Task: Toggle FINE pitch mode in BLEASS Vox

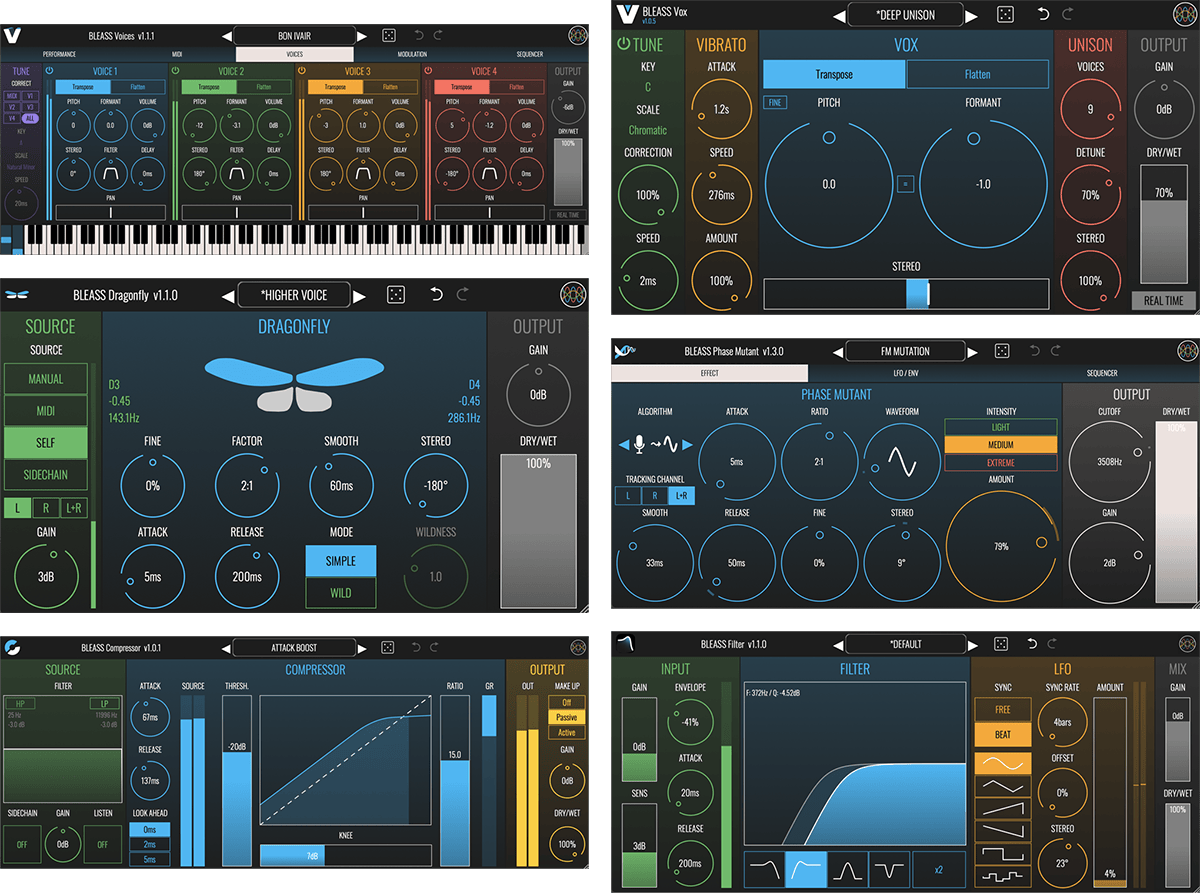Action: (775, 102)
